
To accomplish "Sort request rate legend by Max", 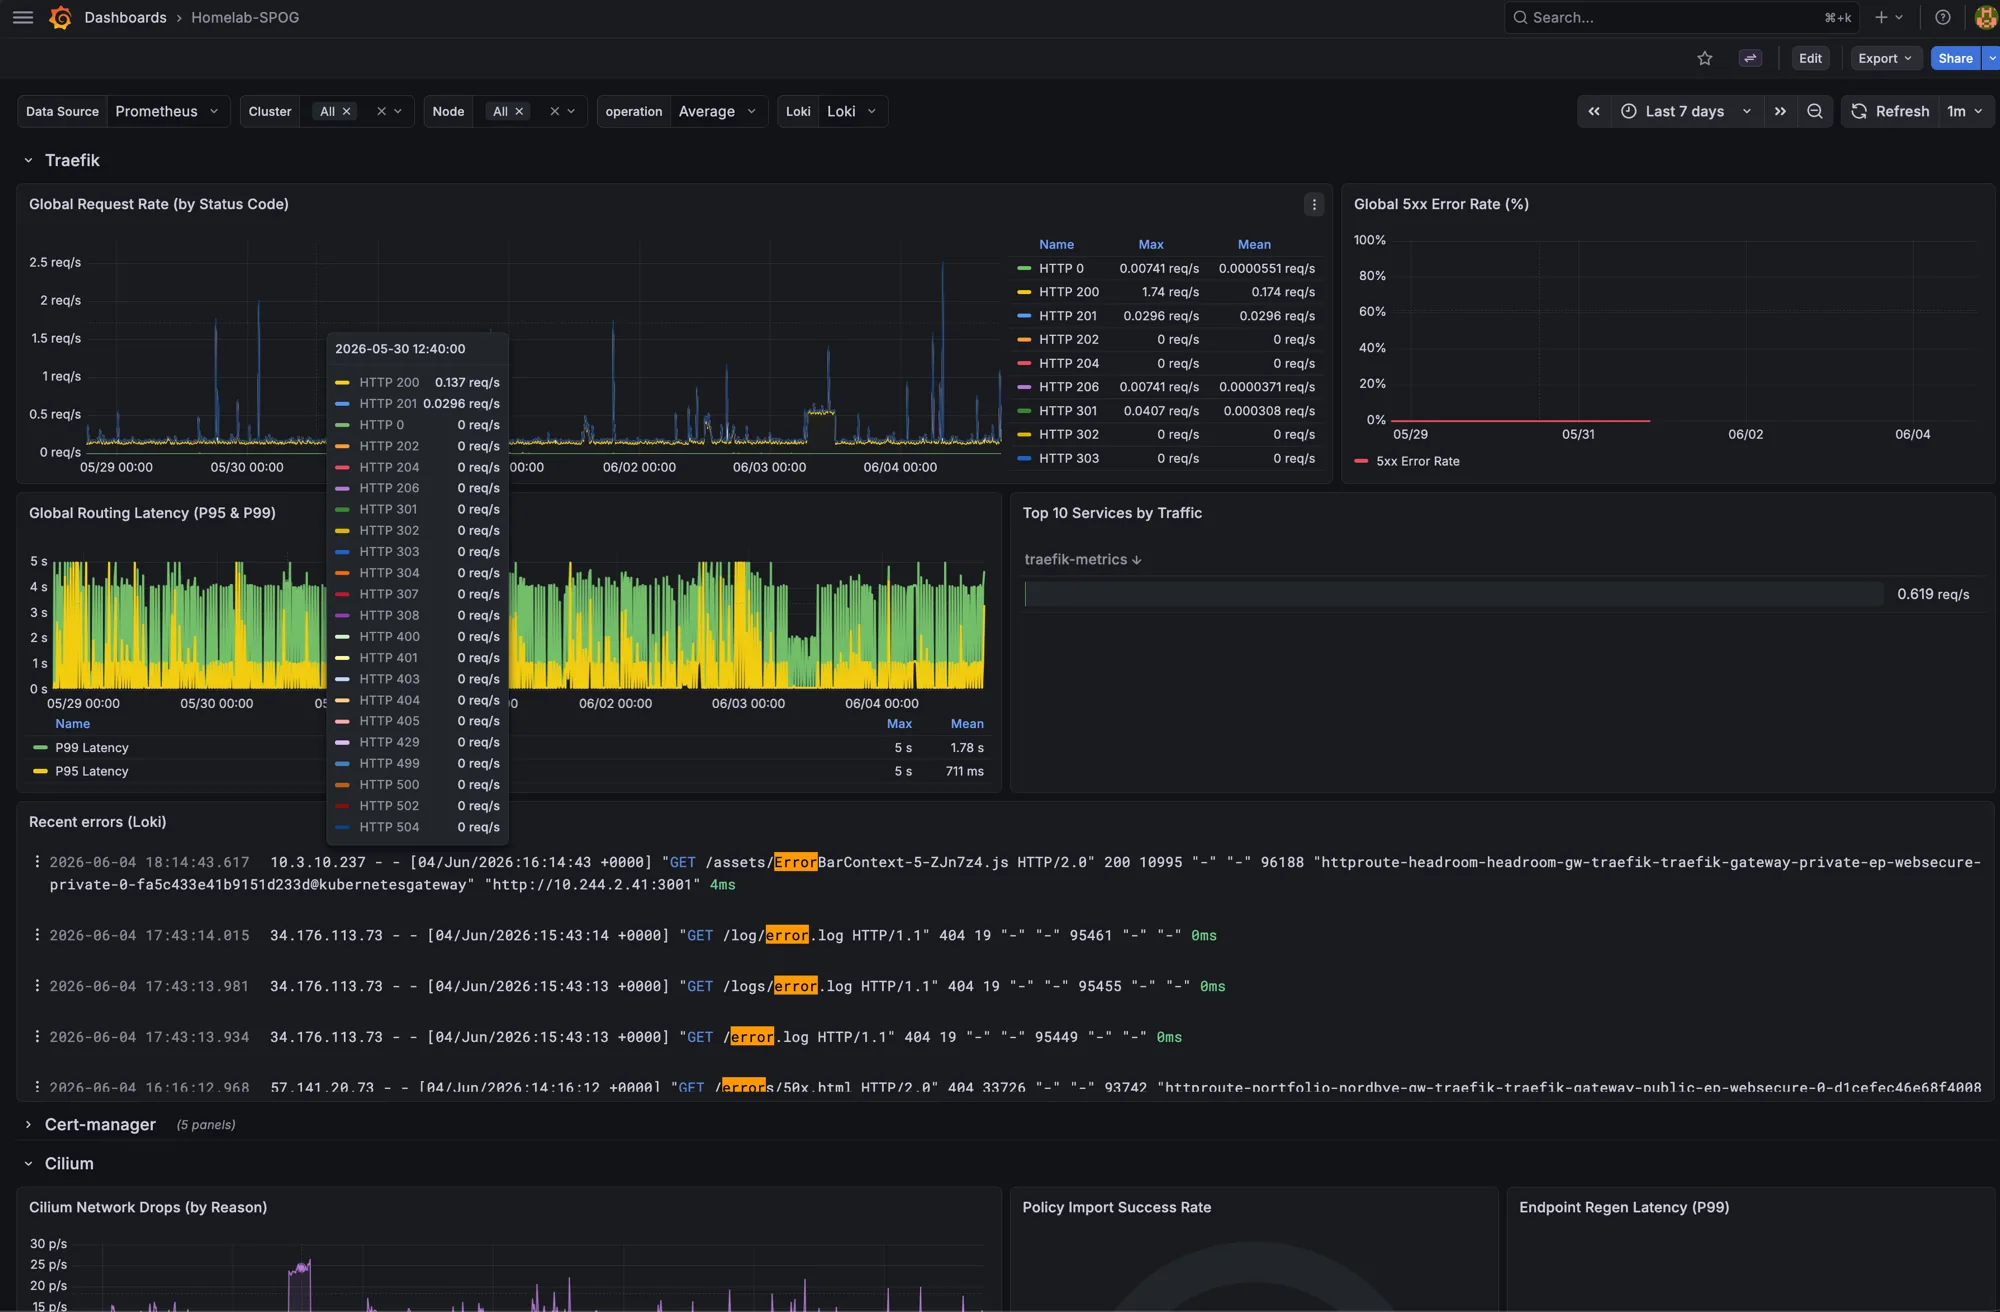I will pyautogui.click(x=1151, y=244).
